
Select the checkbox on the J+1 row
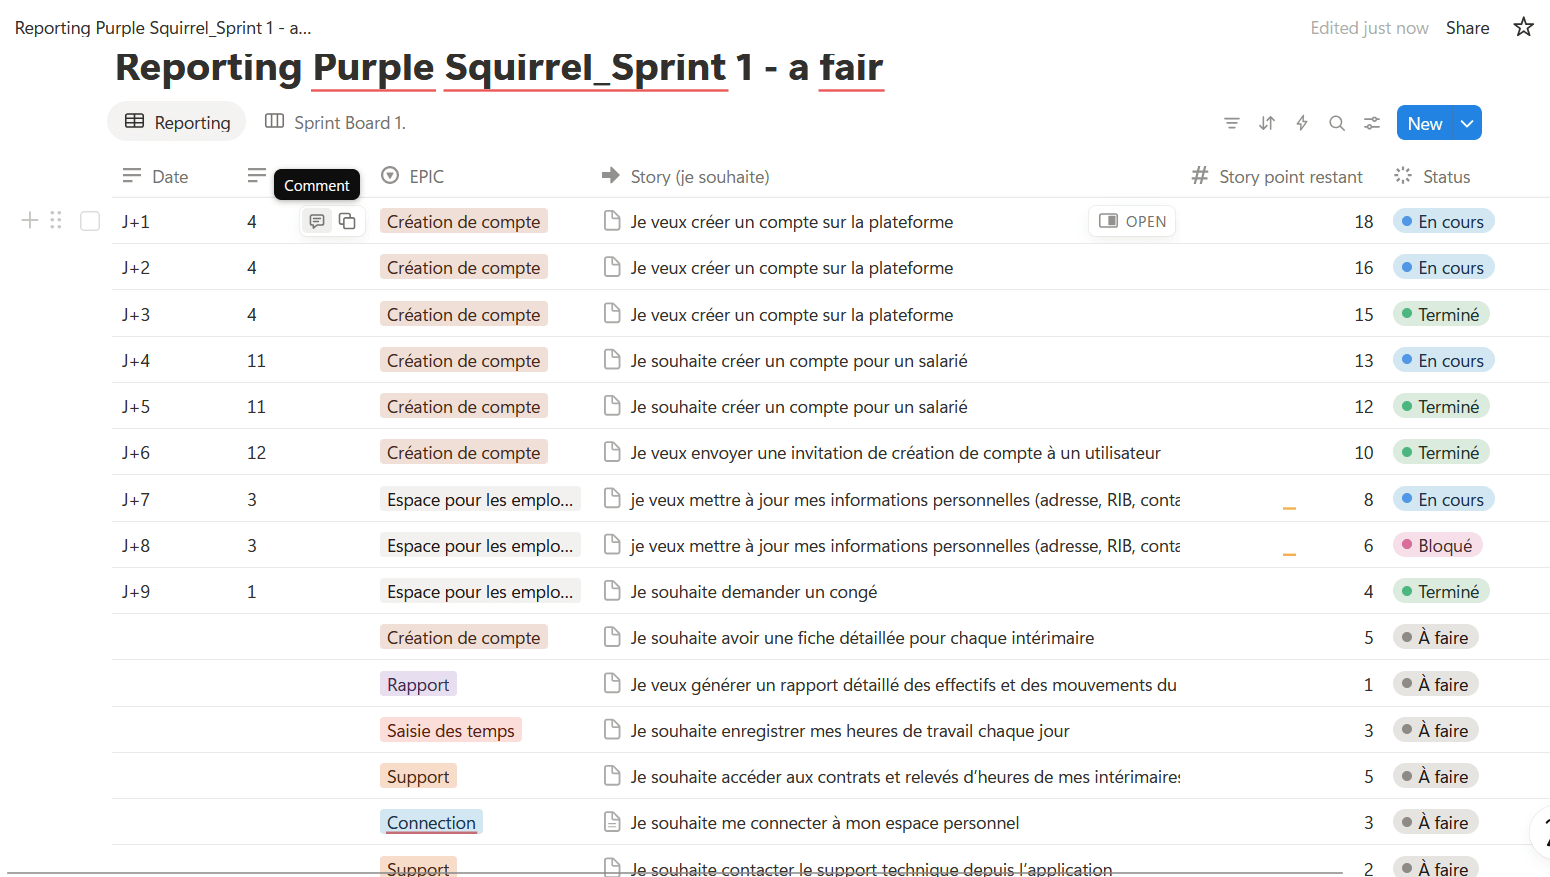pos(89,220)
